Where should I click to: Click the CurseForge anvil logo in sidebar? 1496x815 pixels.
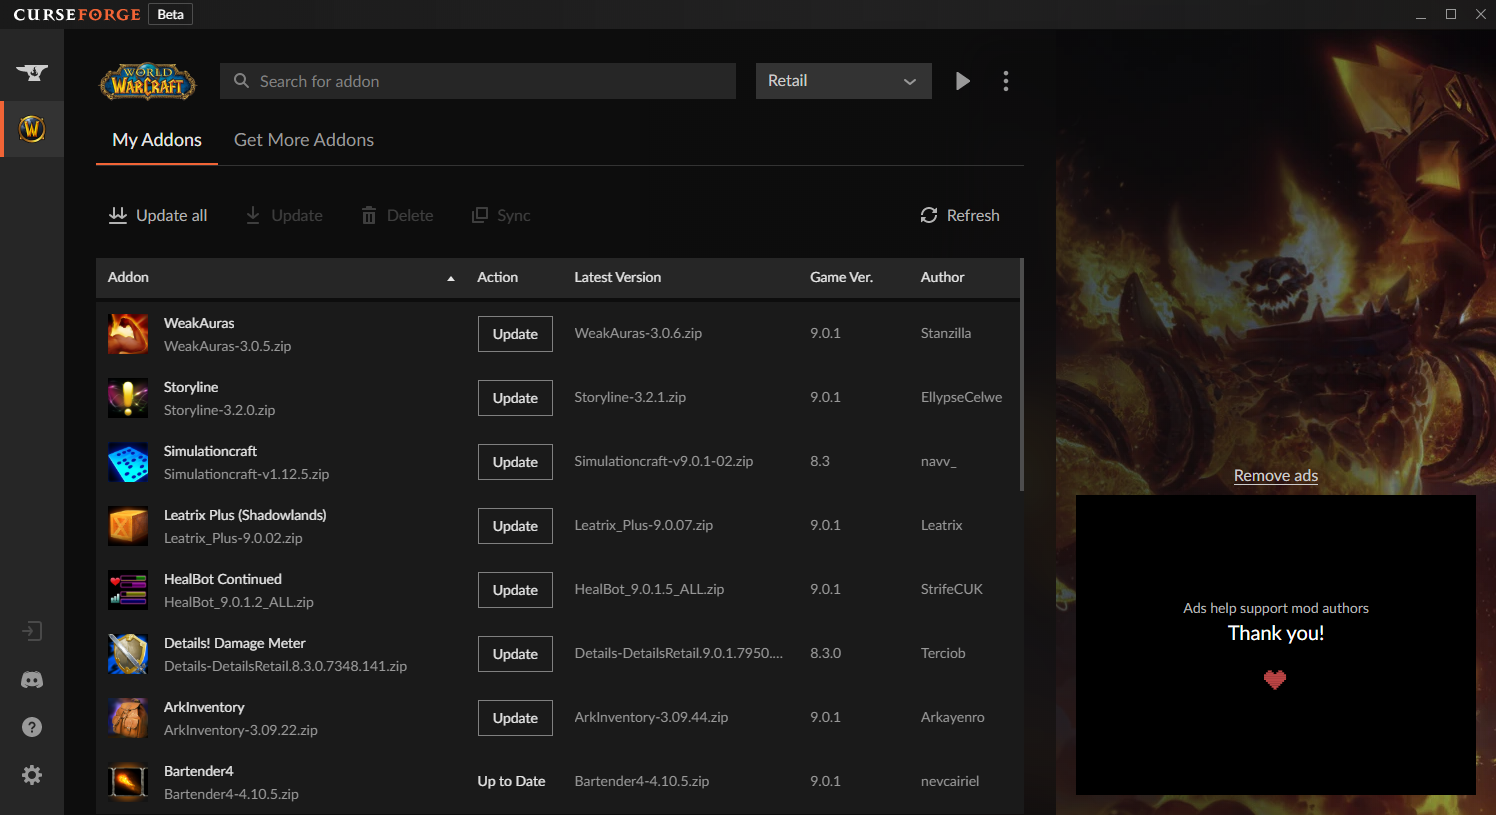[32, 73]
